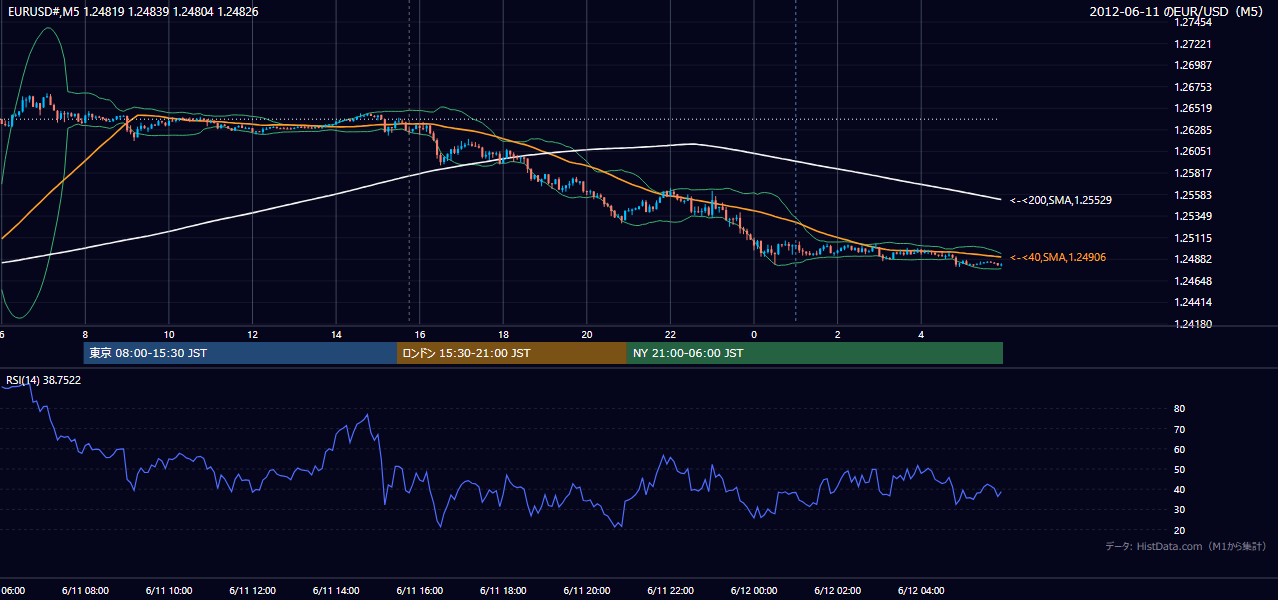Click the '6/11 12:00' bottom time label
This screenshot has width=1278, height=600.
[x=252, y=591]
